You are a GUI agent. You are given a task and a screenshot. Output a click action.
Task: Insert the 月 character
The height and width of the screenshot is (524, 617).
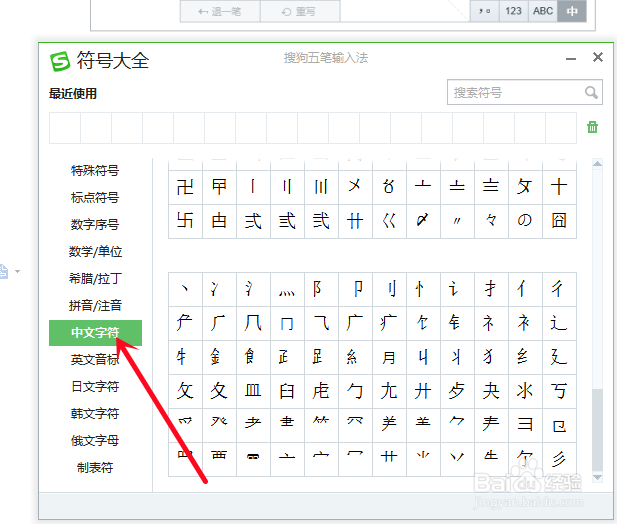[389, 357]
